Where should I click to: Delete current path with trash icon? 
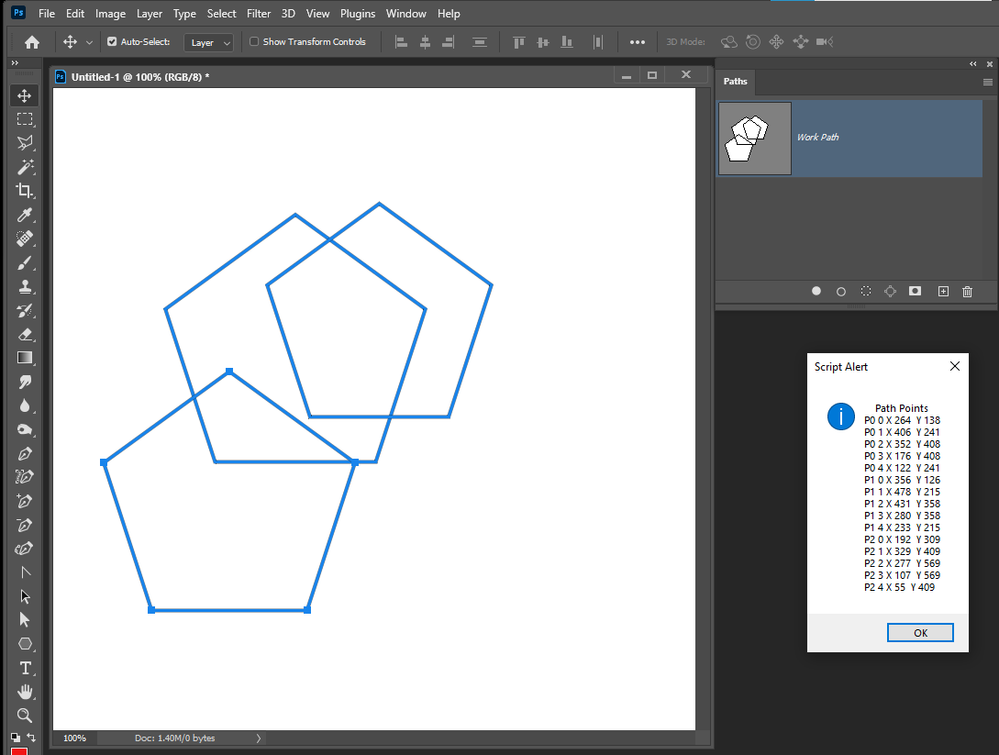[x=967, y=291]
